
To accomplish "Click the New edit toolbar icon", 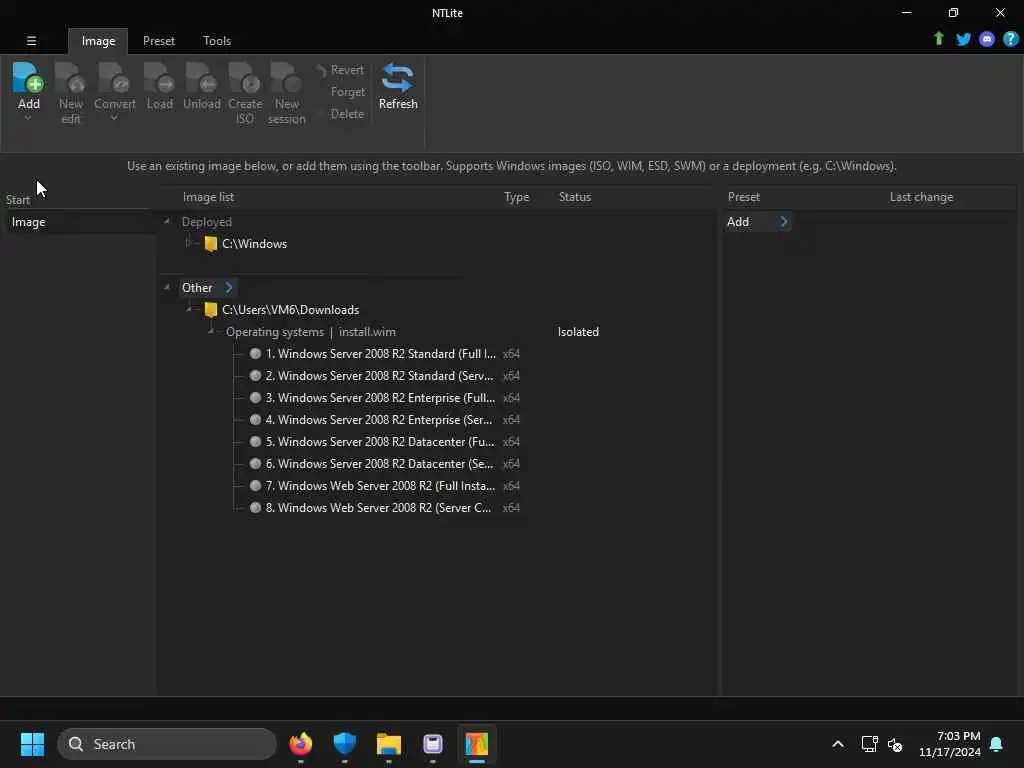I will pos(70,78).
